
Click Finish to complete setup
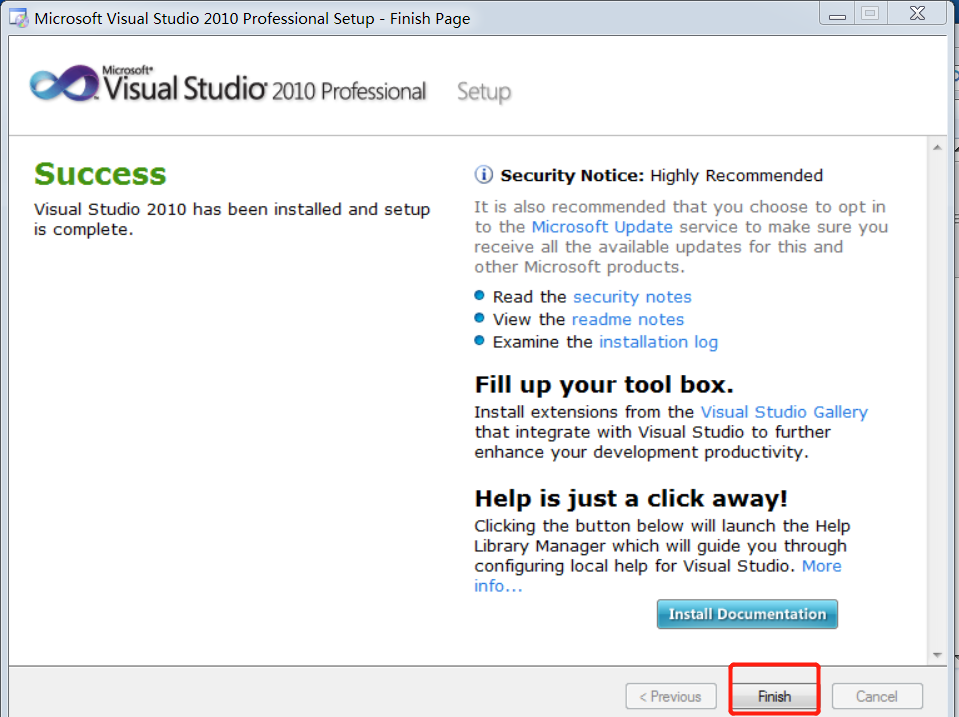click(x=774, y=696)
